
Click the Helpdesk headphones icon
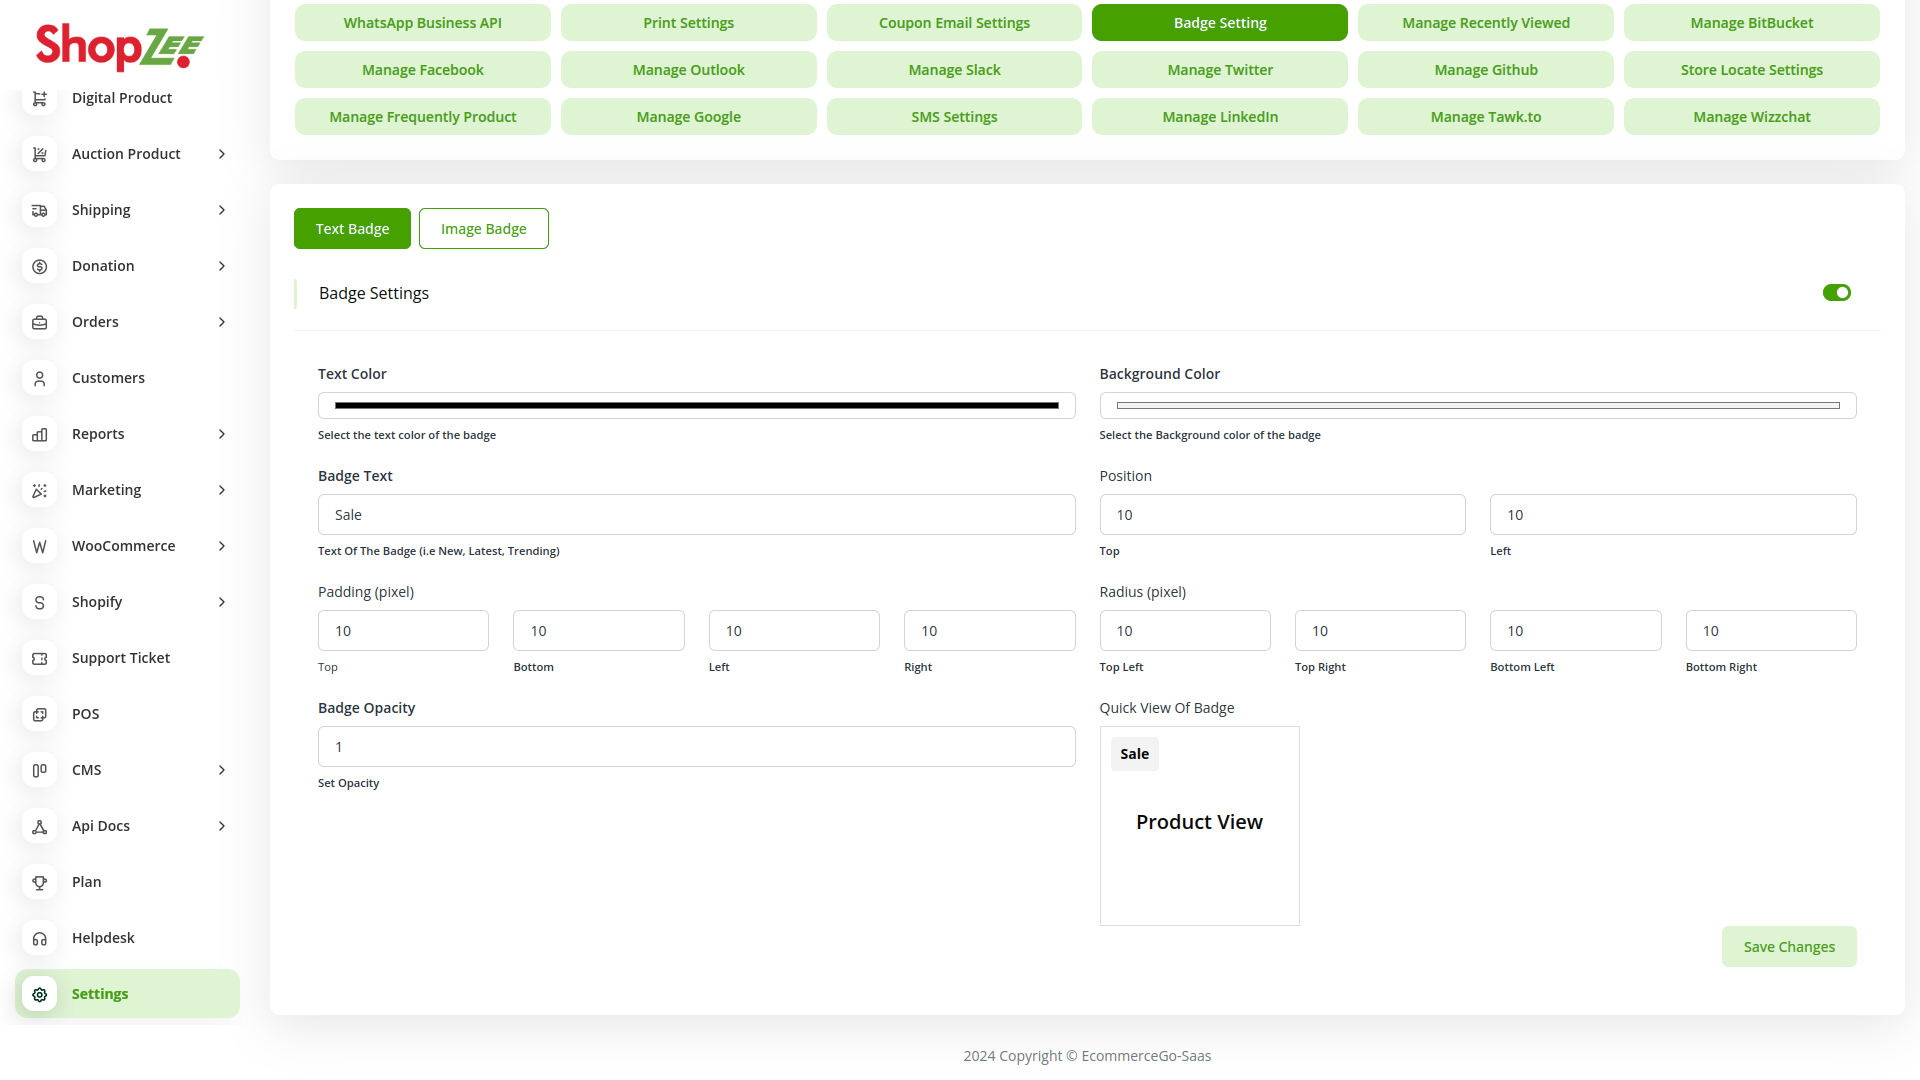pyautogui.click(x=40, y=938)
